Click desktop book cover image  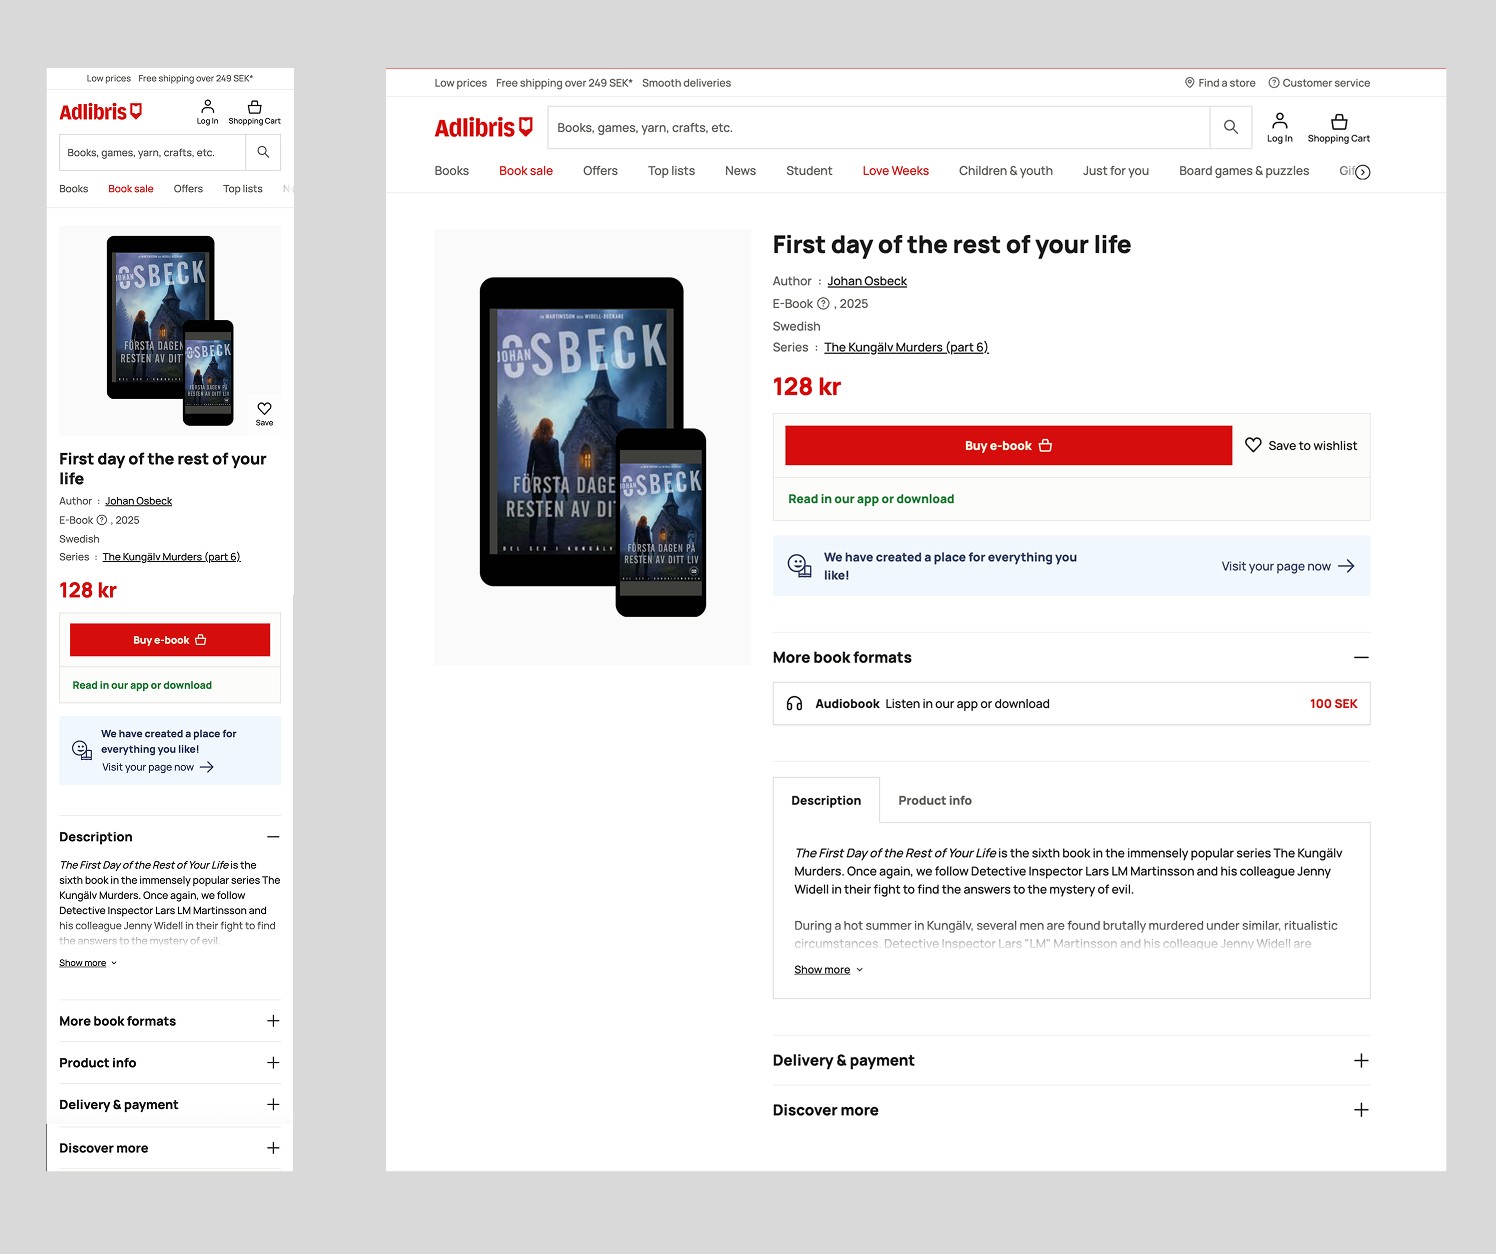click(593, 447)
